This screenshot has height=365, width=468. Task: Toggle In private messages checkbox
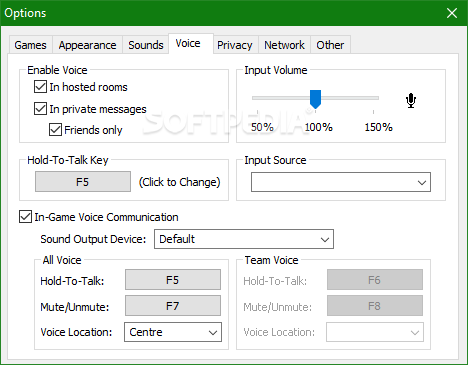(x=40, y=109)
